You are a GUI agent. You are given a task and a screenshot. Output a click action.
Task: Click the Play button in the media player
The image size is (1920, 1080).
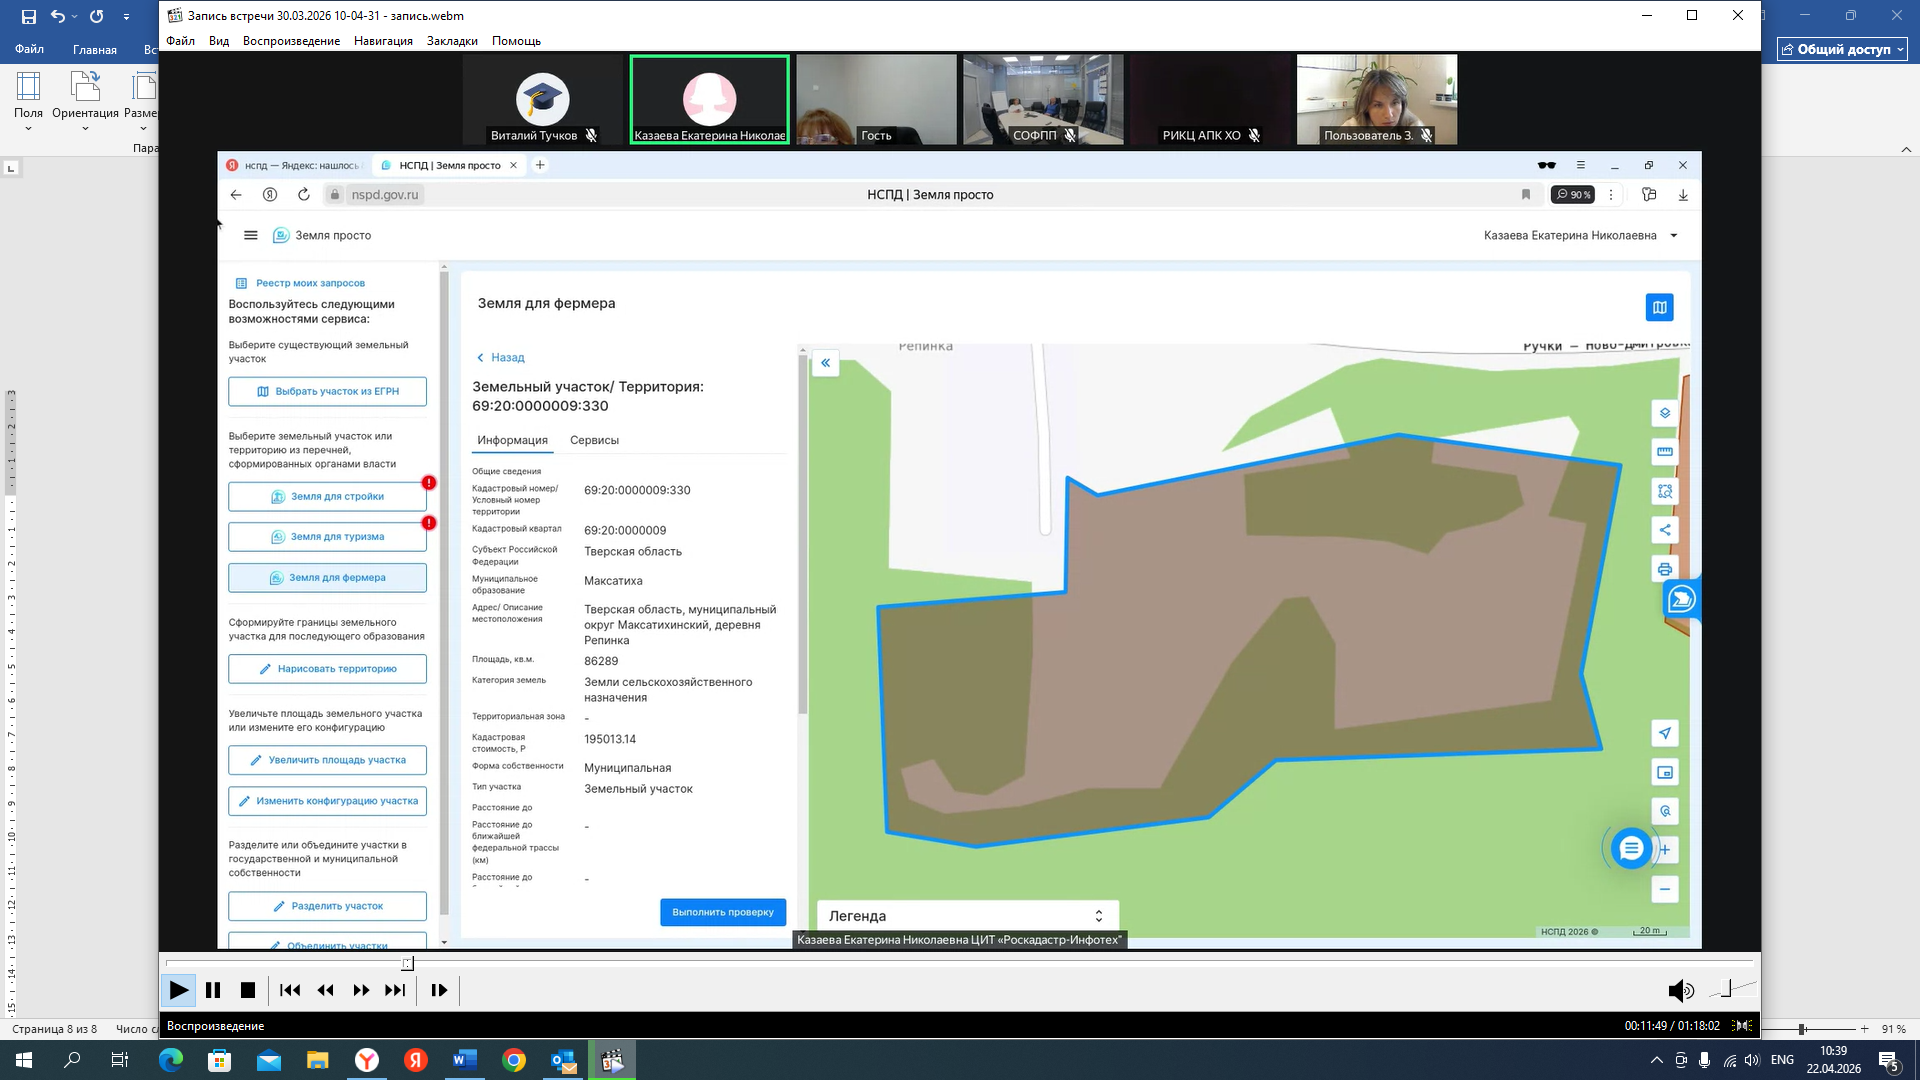[179, 990]
